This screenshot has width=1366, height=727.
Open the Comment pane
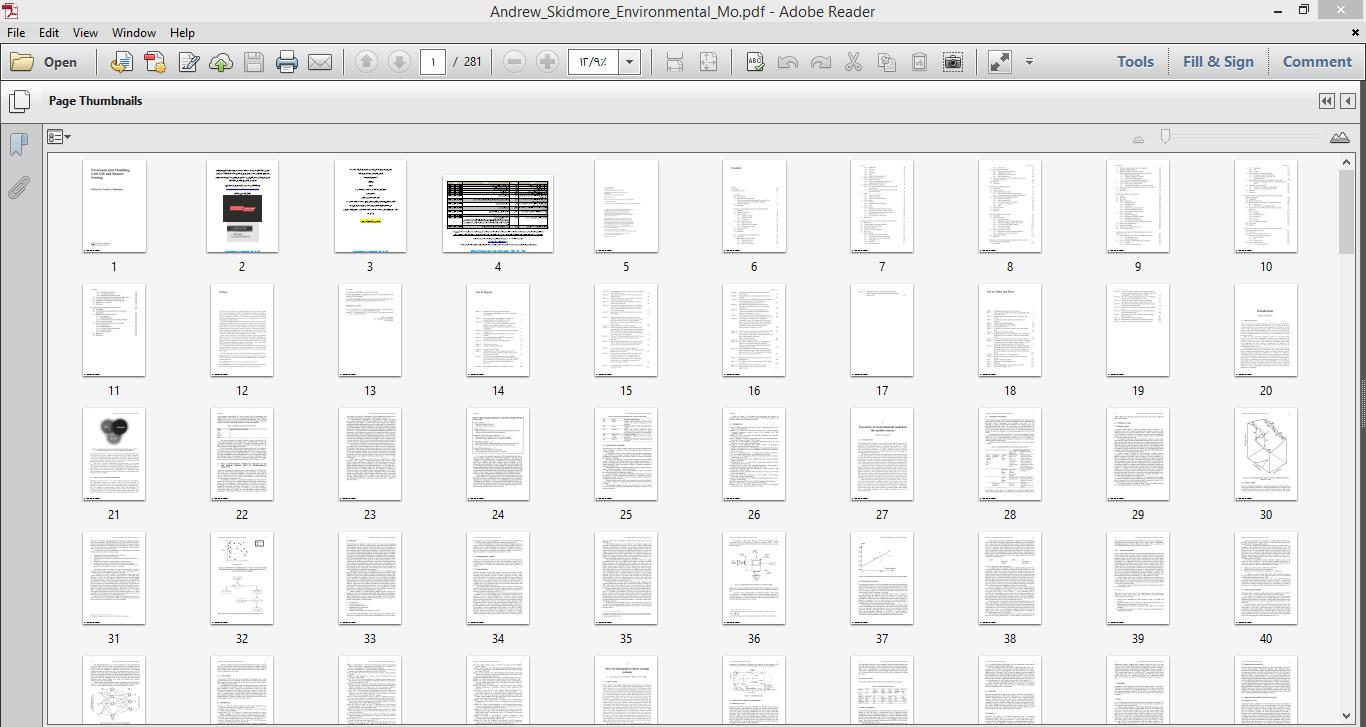pos(1317,62)
